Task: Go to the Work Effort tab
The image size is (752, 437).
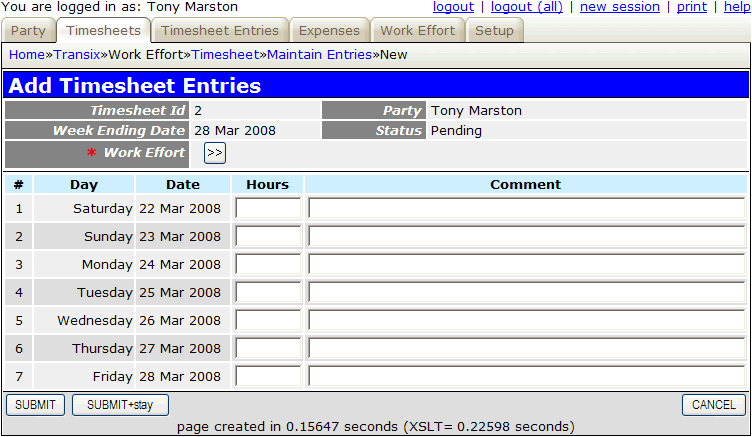Action: [417, 31]
